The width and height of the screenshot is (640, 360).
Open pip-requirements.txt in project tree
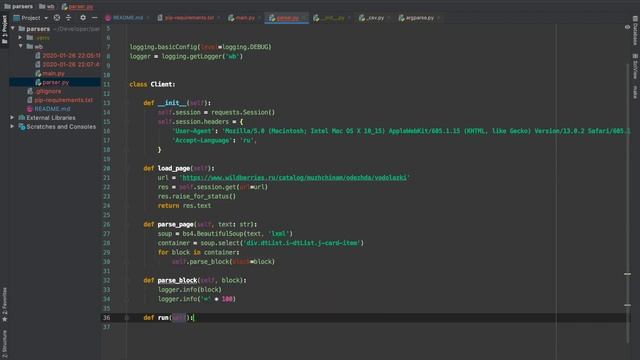63,100
